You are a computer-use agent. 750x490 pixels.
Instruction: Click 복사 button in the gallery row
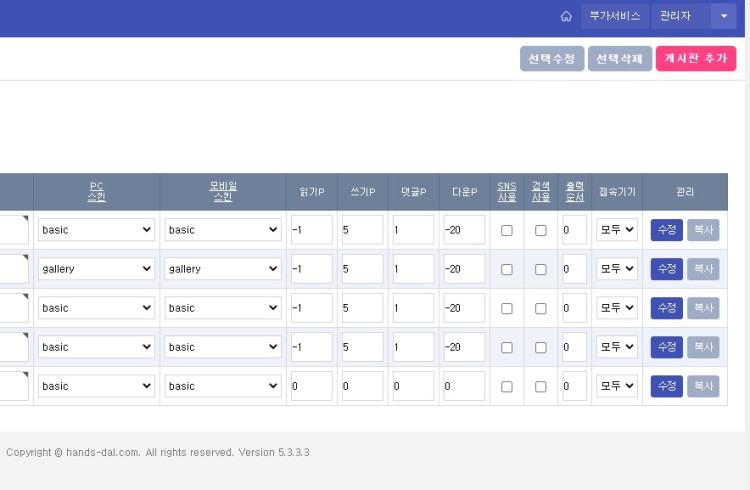point(702,269)
